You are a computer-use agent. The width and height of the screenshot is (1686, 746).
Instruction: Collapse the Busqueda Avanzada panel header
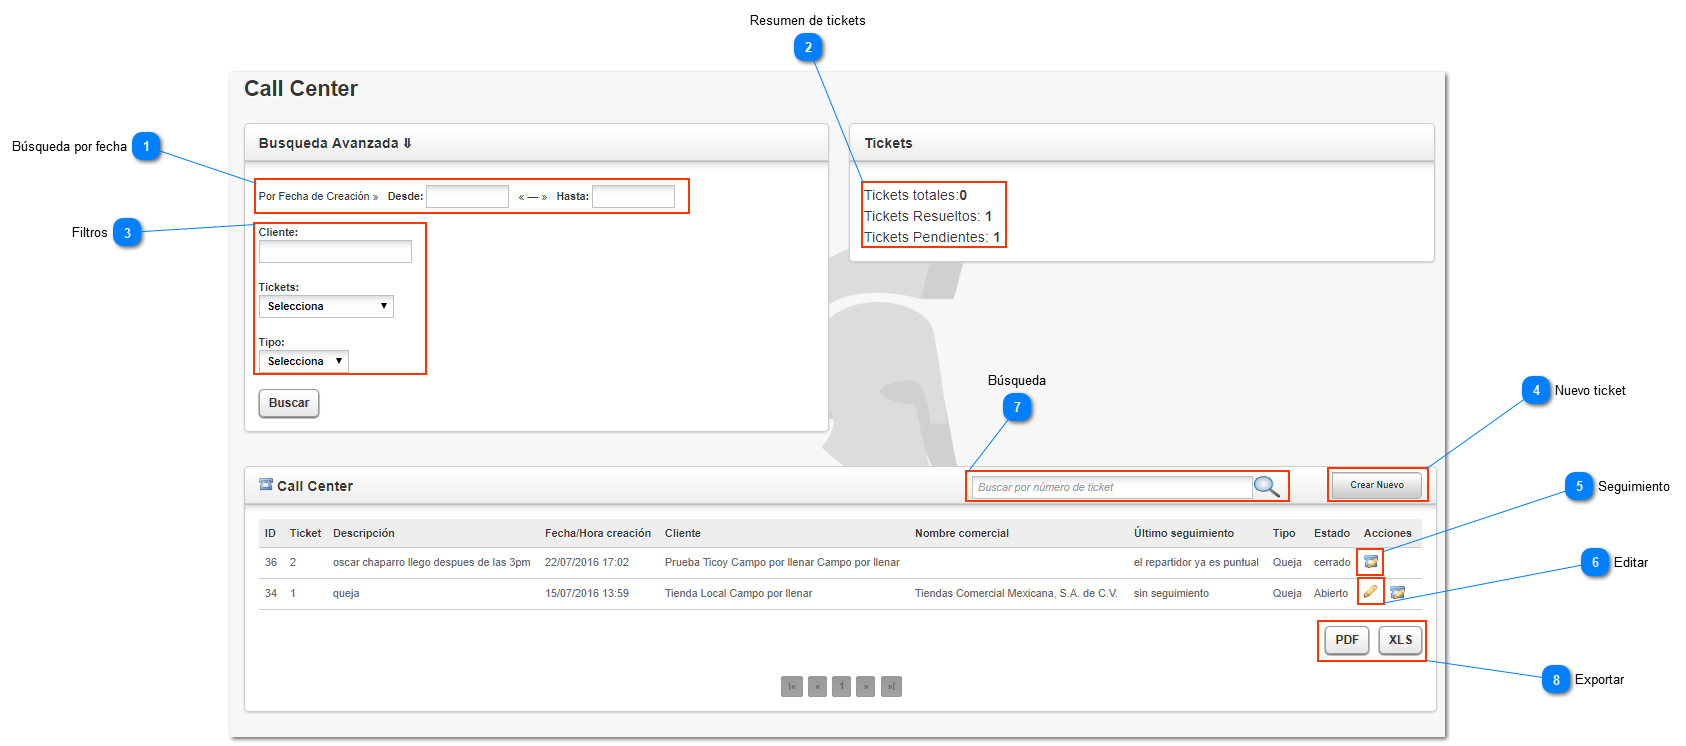tap(536, 143)
